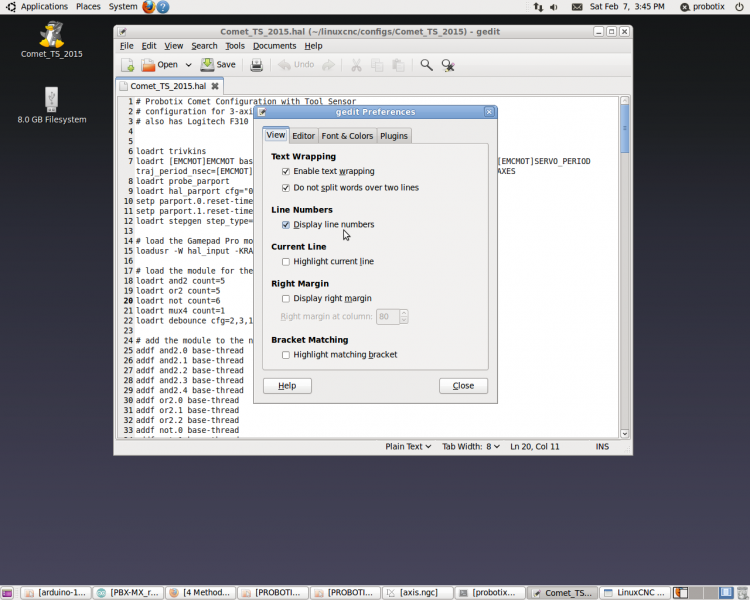Image resolution: width=750 pixels, height=600 pixels.
Task: Open the Tools menu
Action: pyautogui.click(x=235, y=46)
